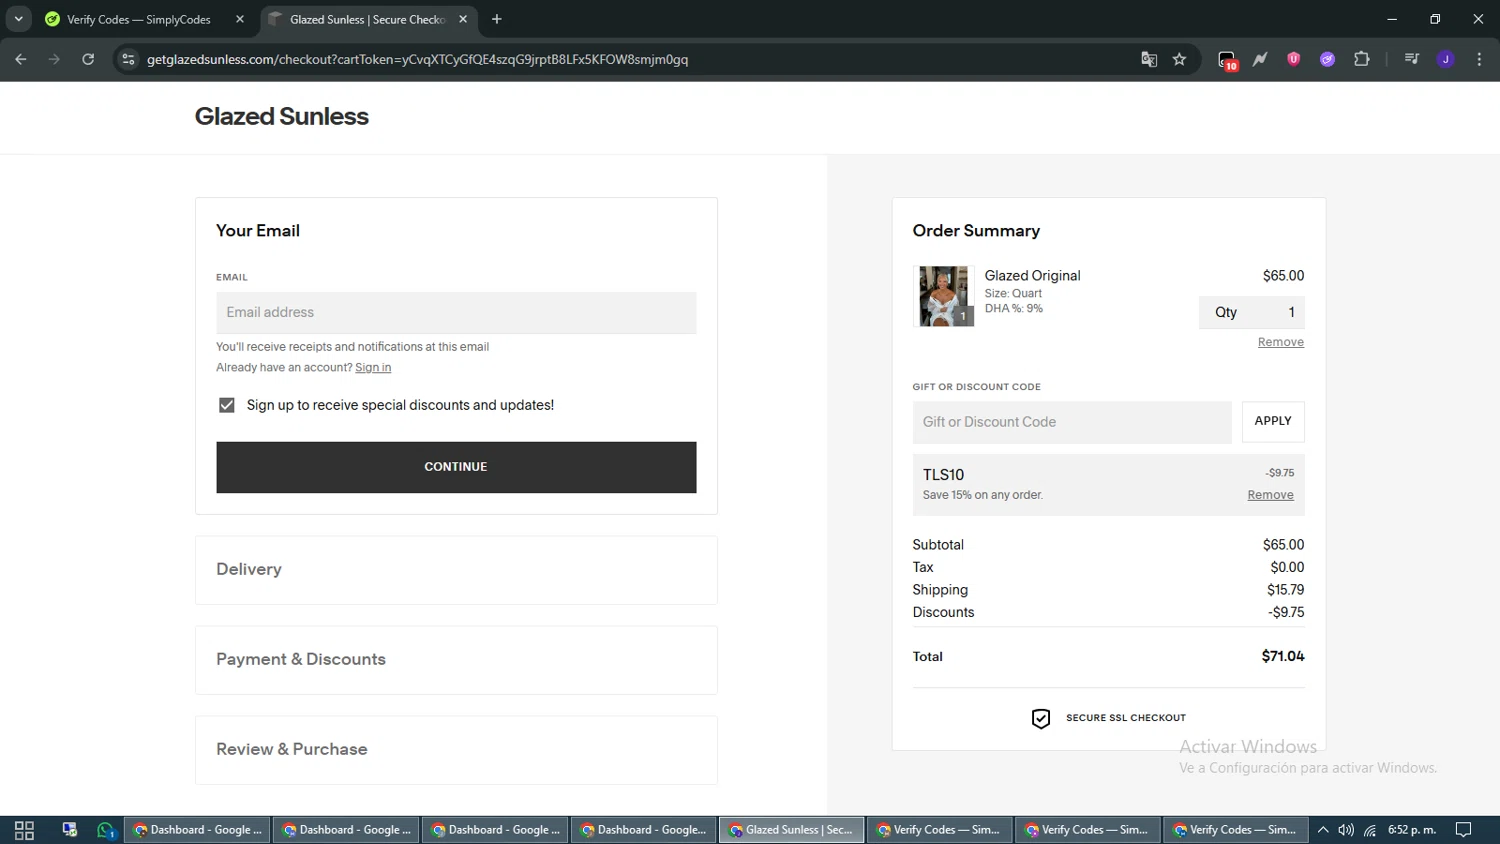Switch to Glazed Sunless taskbar window
The height and width of the screenshot is (844, 1500).
point(792,830)
